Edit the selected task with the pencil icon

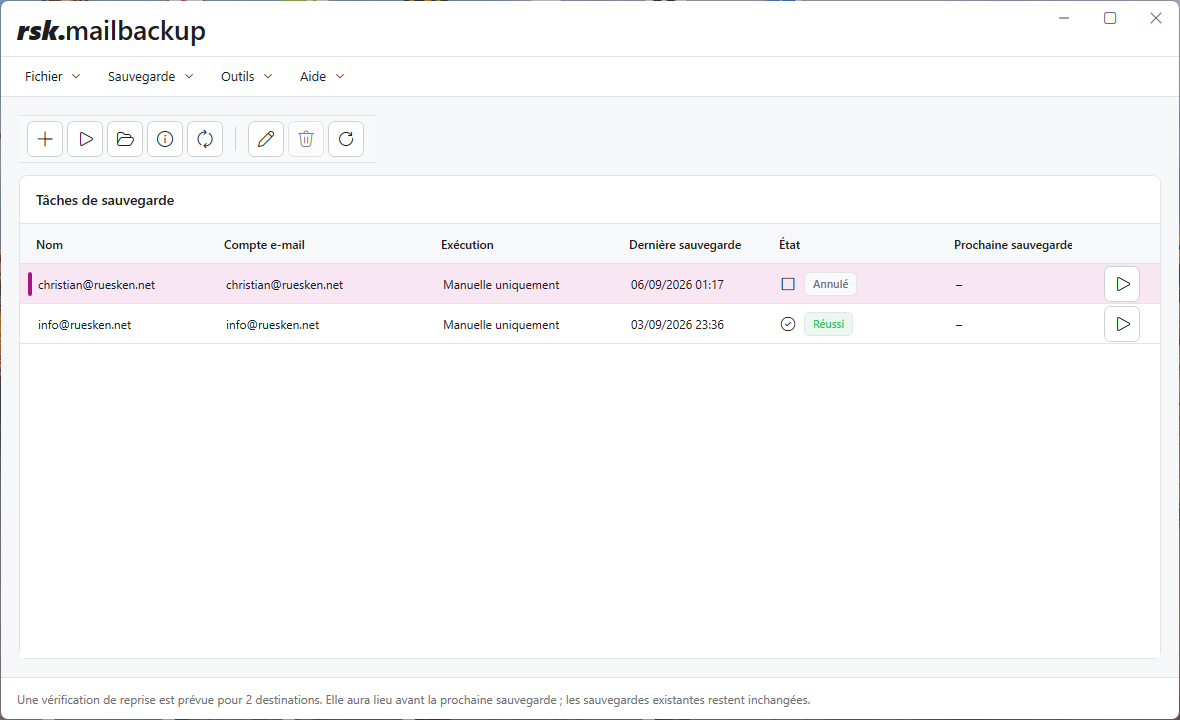click(x=266, y=139)
